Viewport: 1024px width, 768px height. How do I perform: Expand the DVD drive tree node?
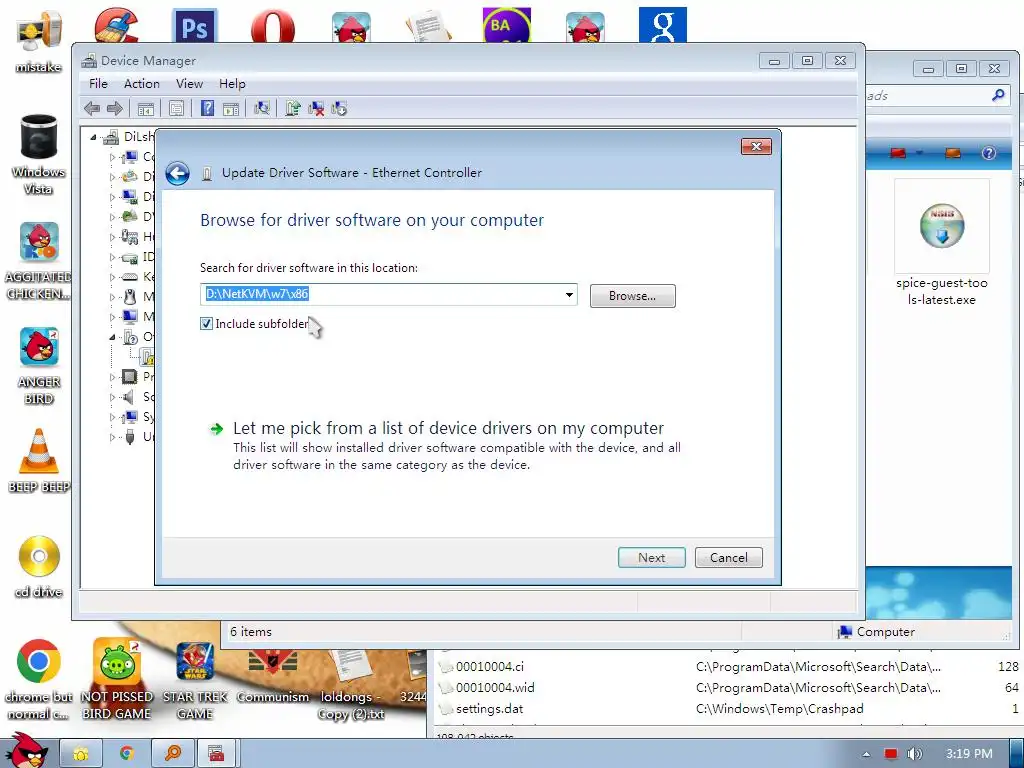coord(112,217)
